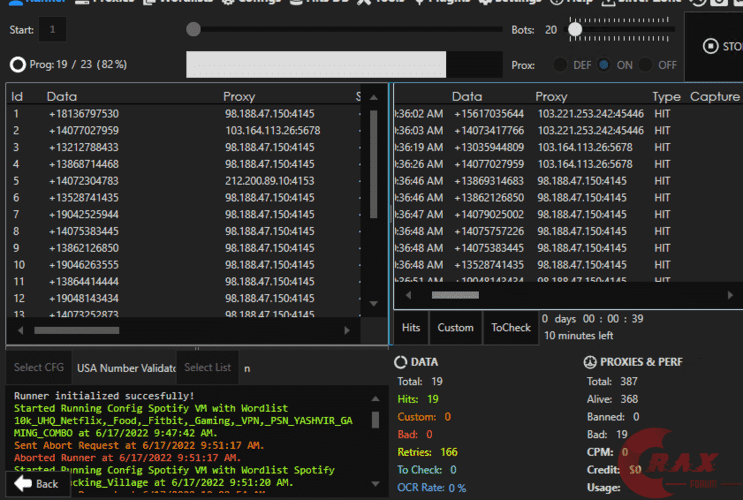Screen dimensions: 743x500
Task: Turn proxies OFF with radio option
Action: [x=646, y=65]
